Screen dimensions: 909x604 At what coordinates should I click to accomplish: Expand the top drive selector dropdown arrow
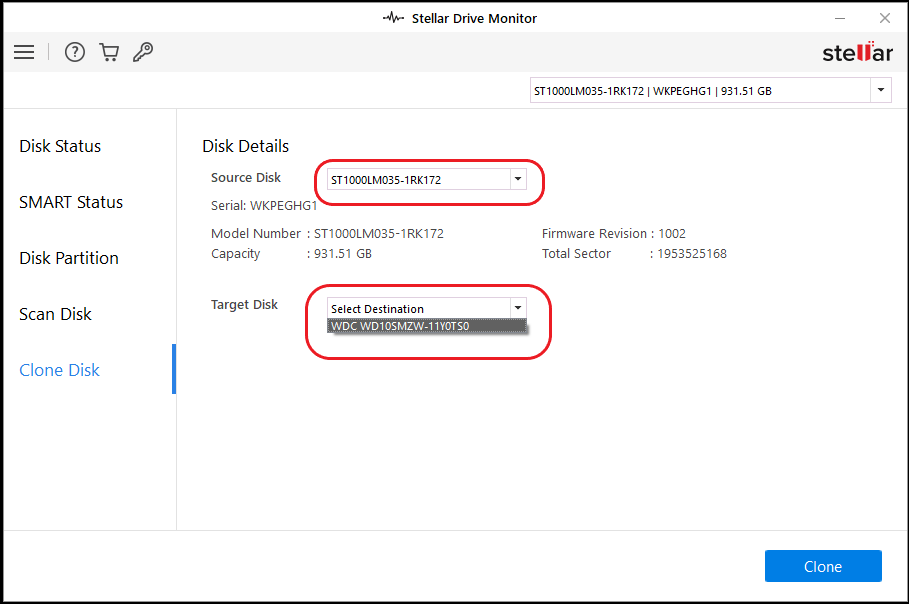coord(881,90)
